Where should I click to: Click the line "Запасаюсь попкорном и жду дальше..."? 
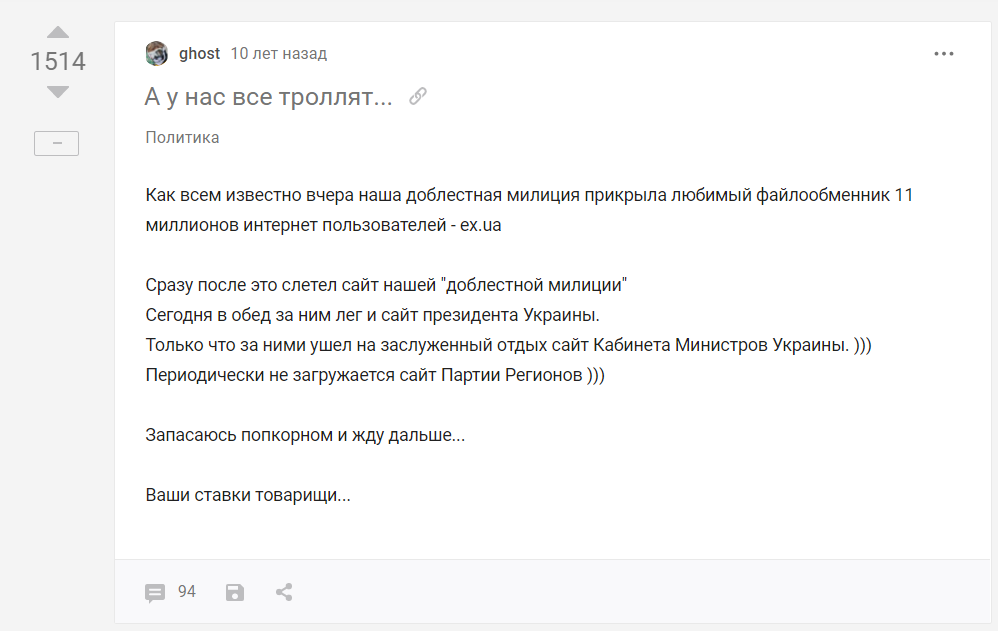coord(305,435)
